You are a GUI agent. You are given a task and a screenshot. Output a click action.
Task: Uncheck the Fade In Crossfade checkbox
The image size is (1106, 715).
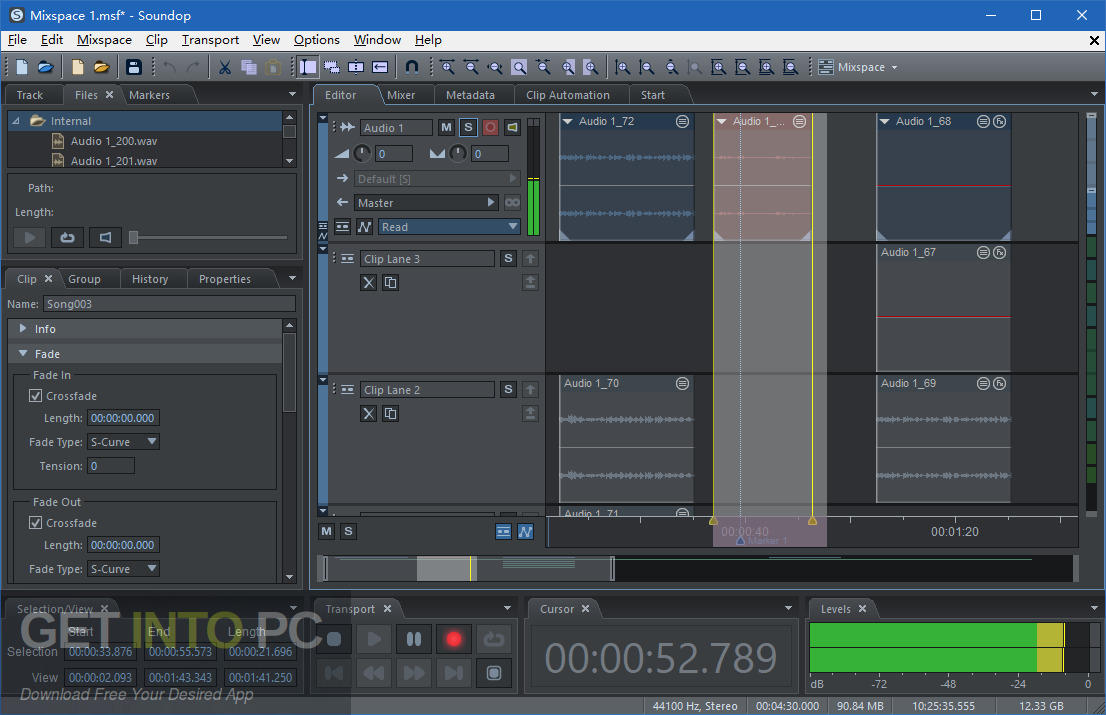pyautogui.click(x=35, y=396)
